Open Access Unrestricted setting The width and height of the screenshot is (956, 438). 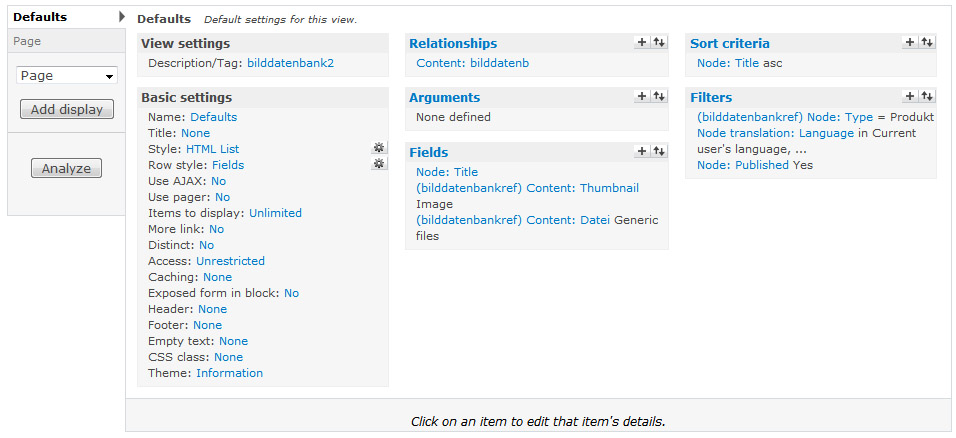point(230,261)
